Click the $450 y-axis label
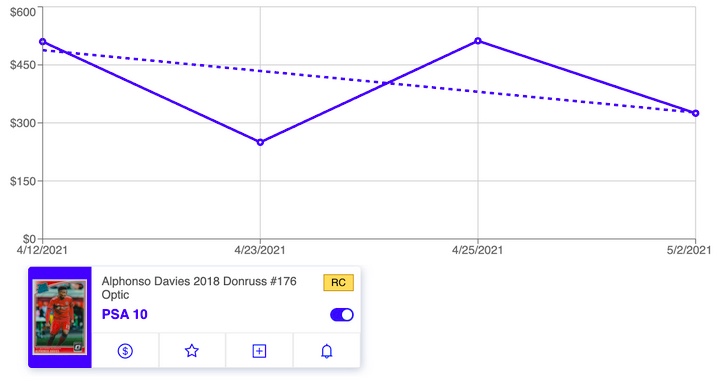 pyautogui.click(x=23, y=65)
